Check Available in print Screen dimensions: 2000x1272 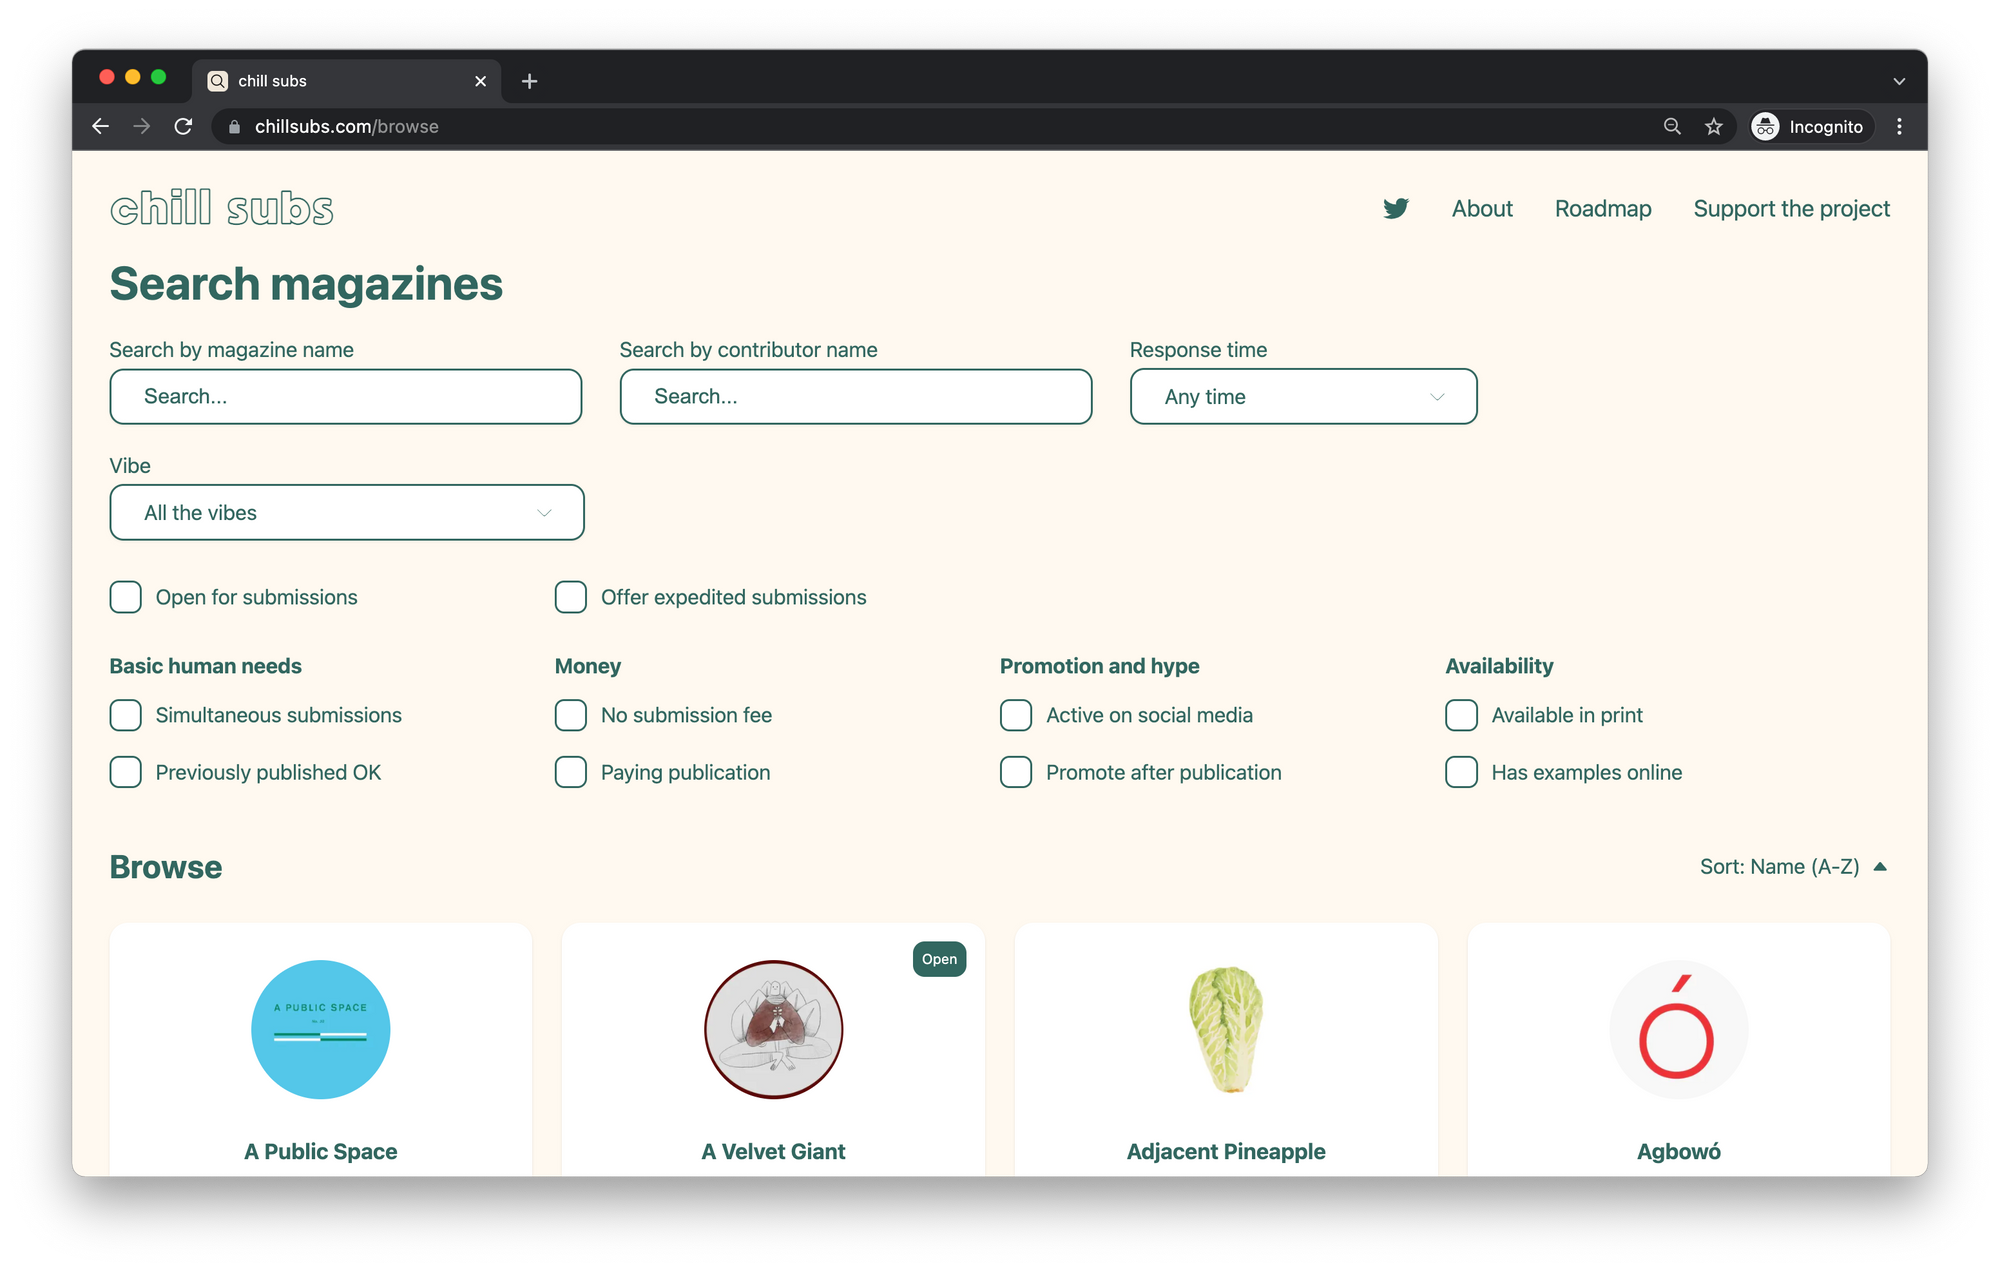pyautogui.click(x=1461, y=715)
